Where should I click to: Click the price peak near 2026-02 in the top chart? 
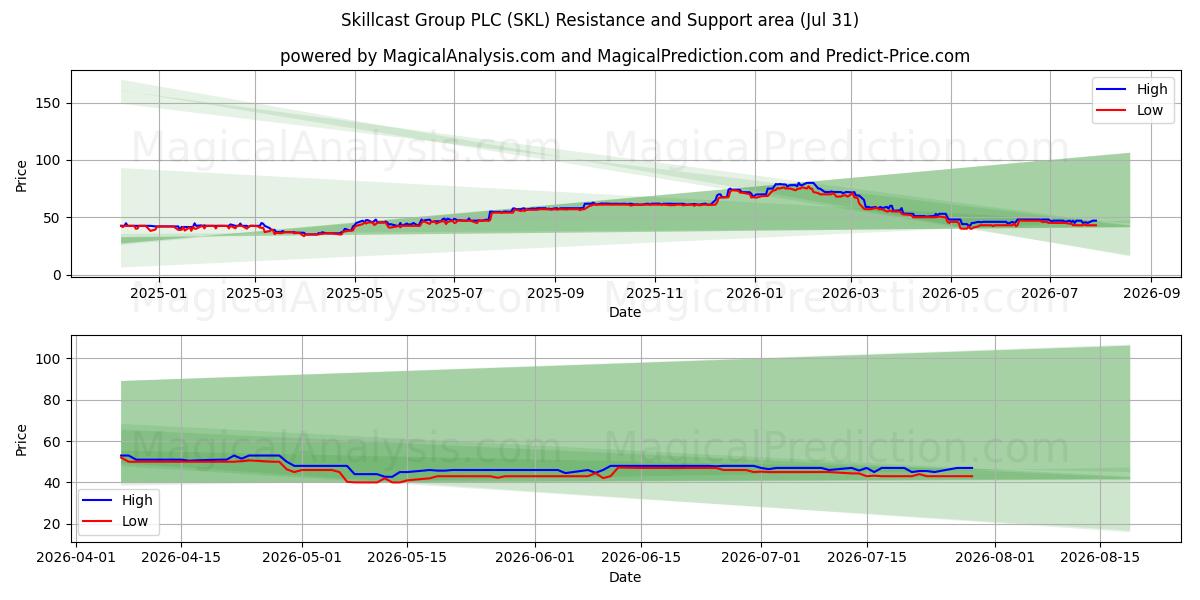(x=808, y=184)
